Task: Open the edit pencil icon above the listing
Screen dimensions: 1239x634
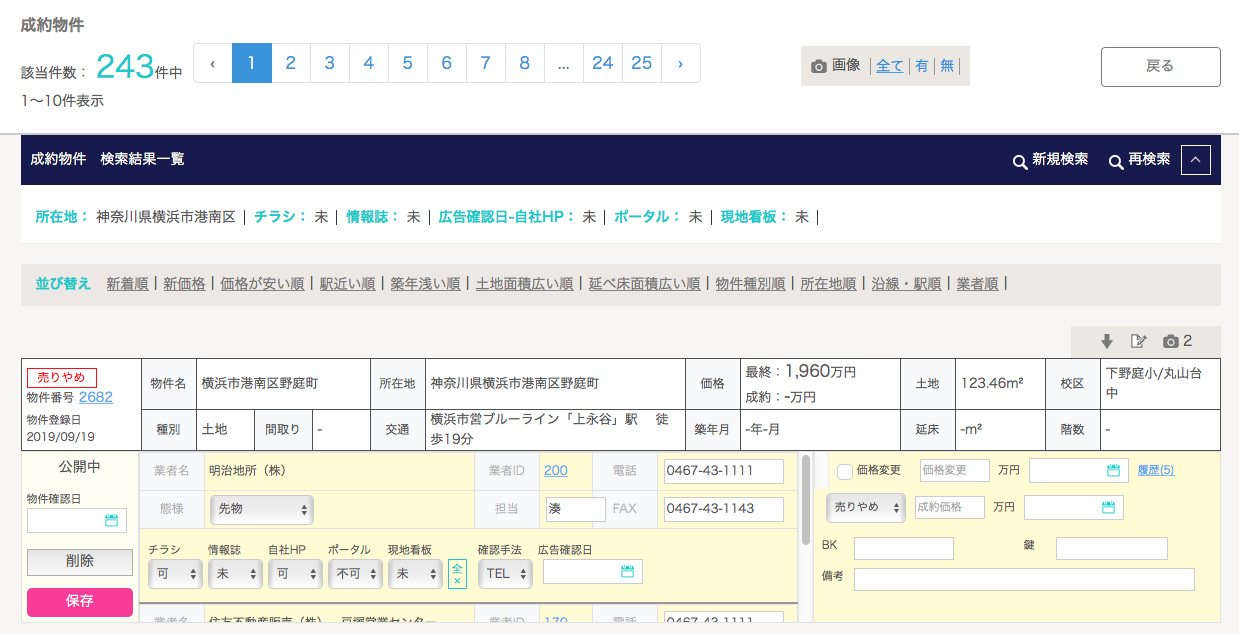Action: [1138, 342]
